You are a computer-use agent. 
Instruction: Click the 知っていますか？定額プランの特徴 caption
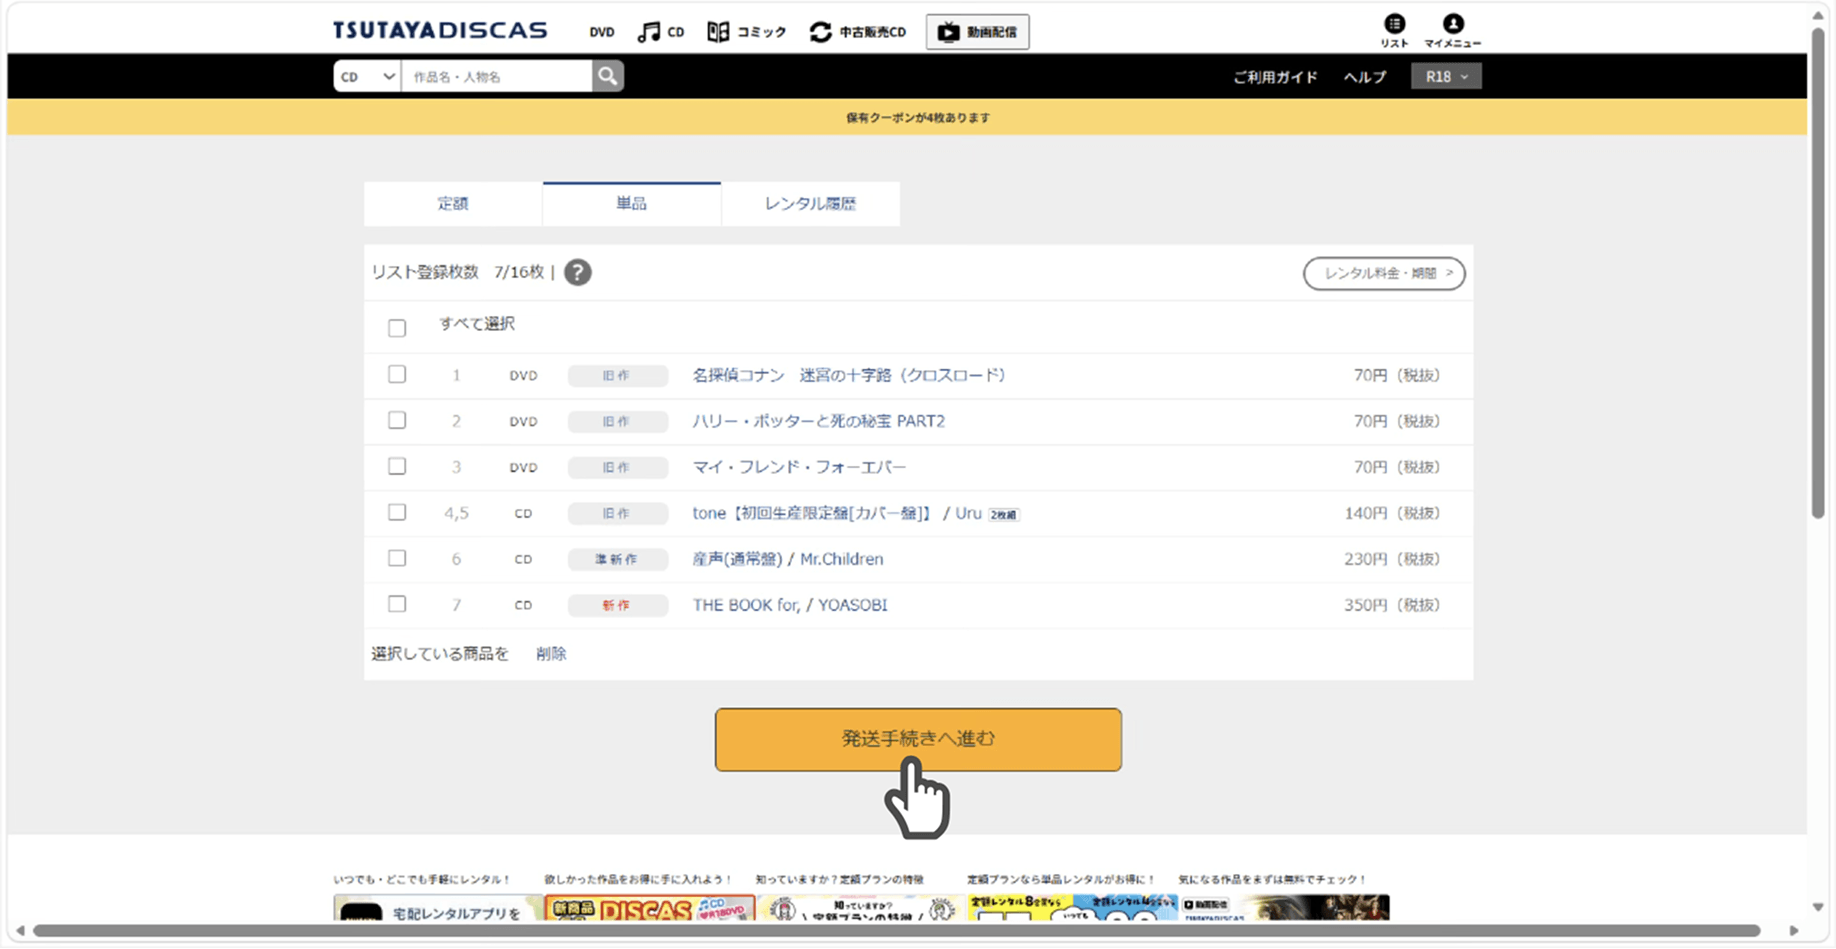(x=840, y=880)
